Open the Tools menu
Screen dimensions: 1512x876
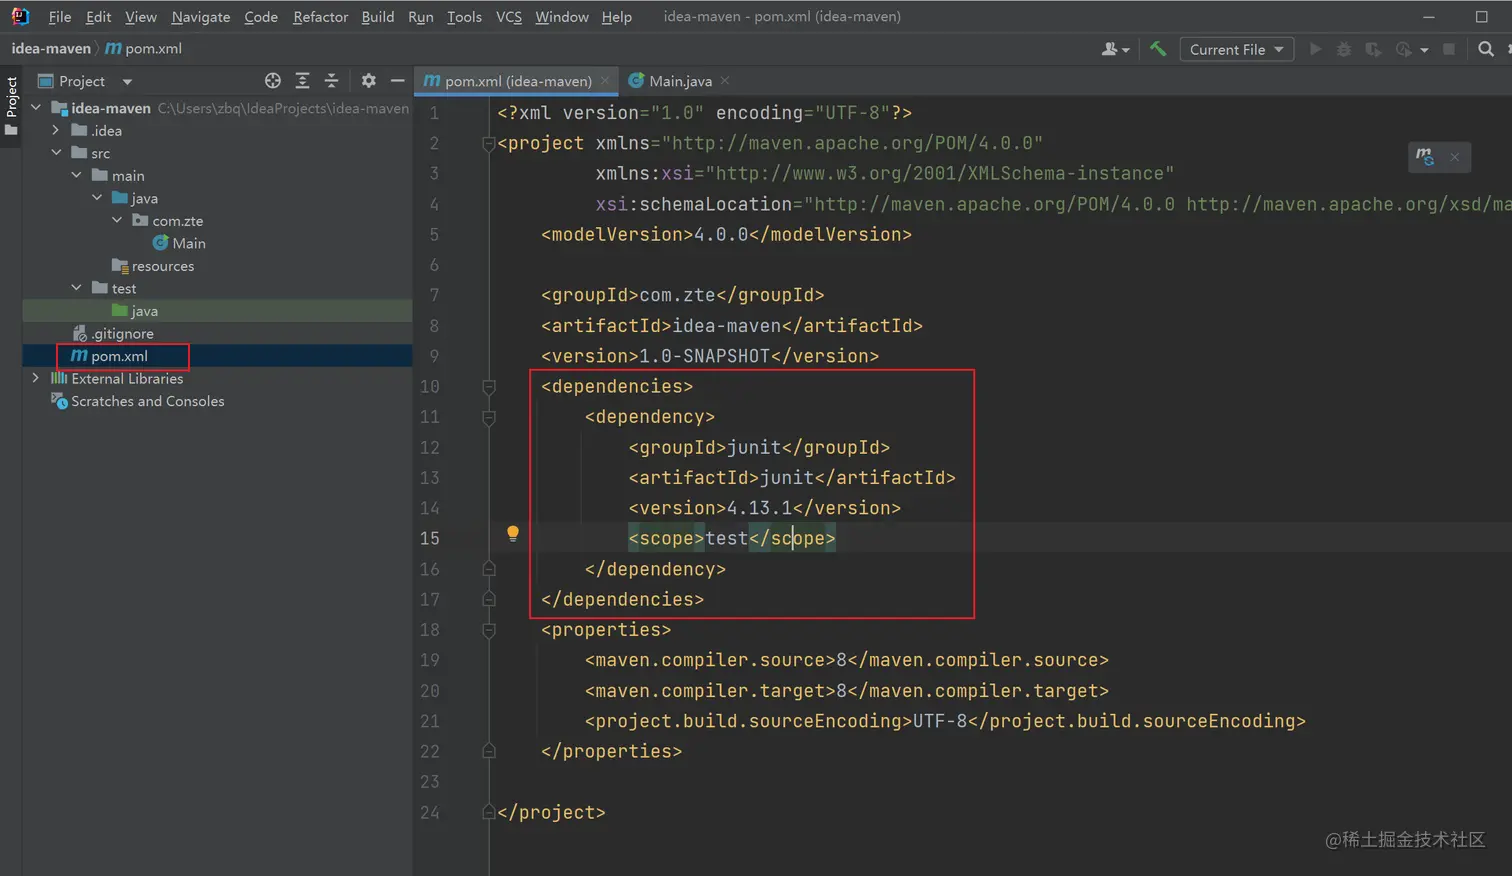(x=464, y=17)
